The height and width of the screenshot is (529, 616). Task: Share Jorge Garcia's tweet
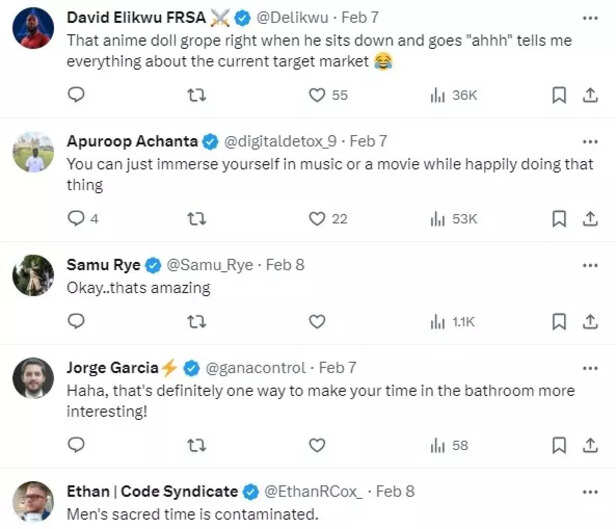(x=588, y=445)
